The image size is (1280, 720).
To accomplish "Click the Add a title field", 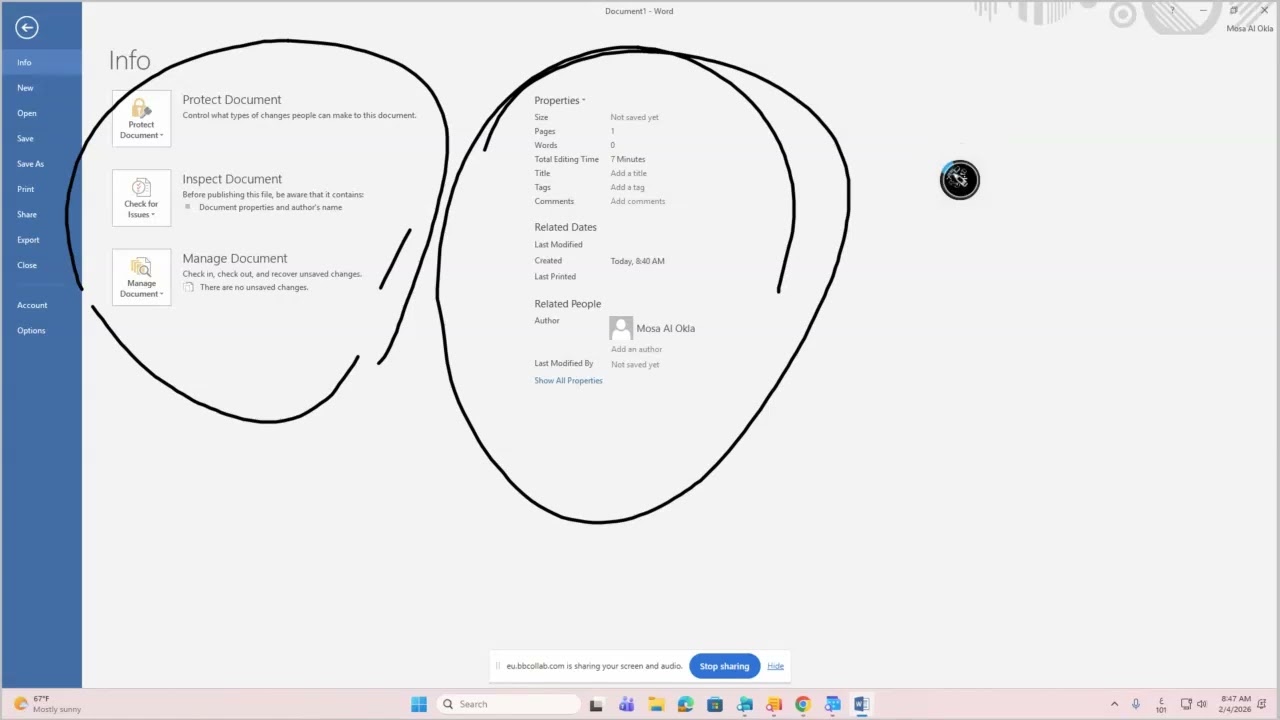I will tap(629, 174).
